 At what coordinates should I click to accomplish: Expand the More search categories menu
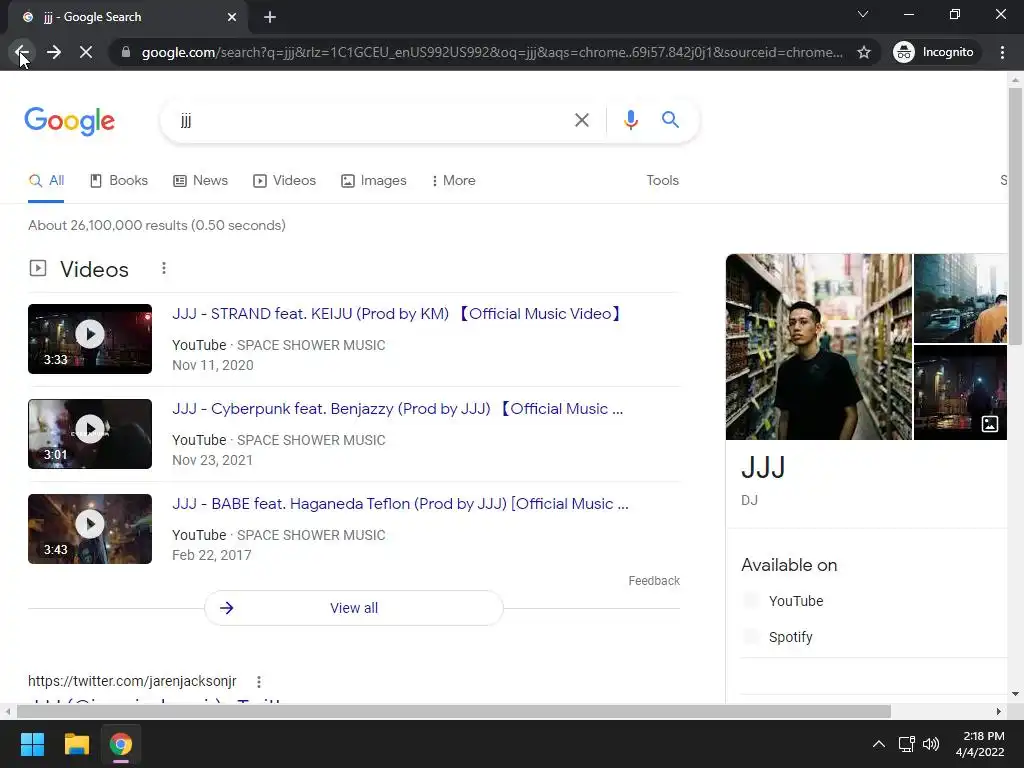click(453, 181)
